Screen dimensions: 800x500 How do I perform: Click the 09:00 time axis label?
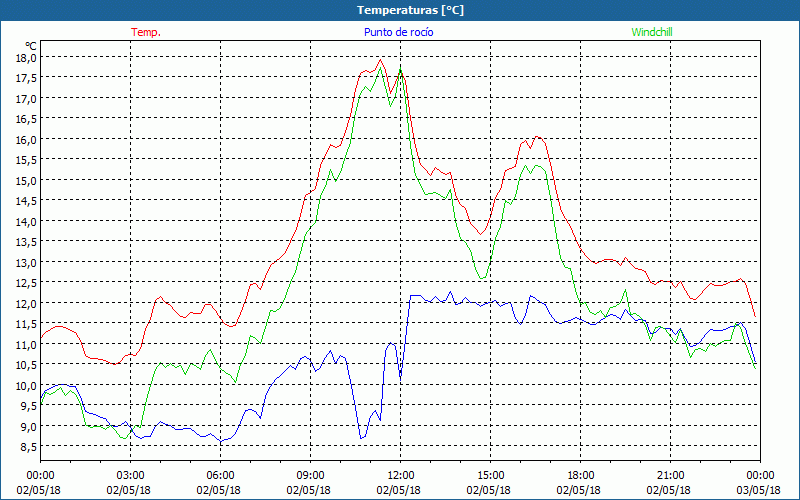point(310,476)
